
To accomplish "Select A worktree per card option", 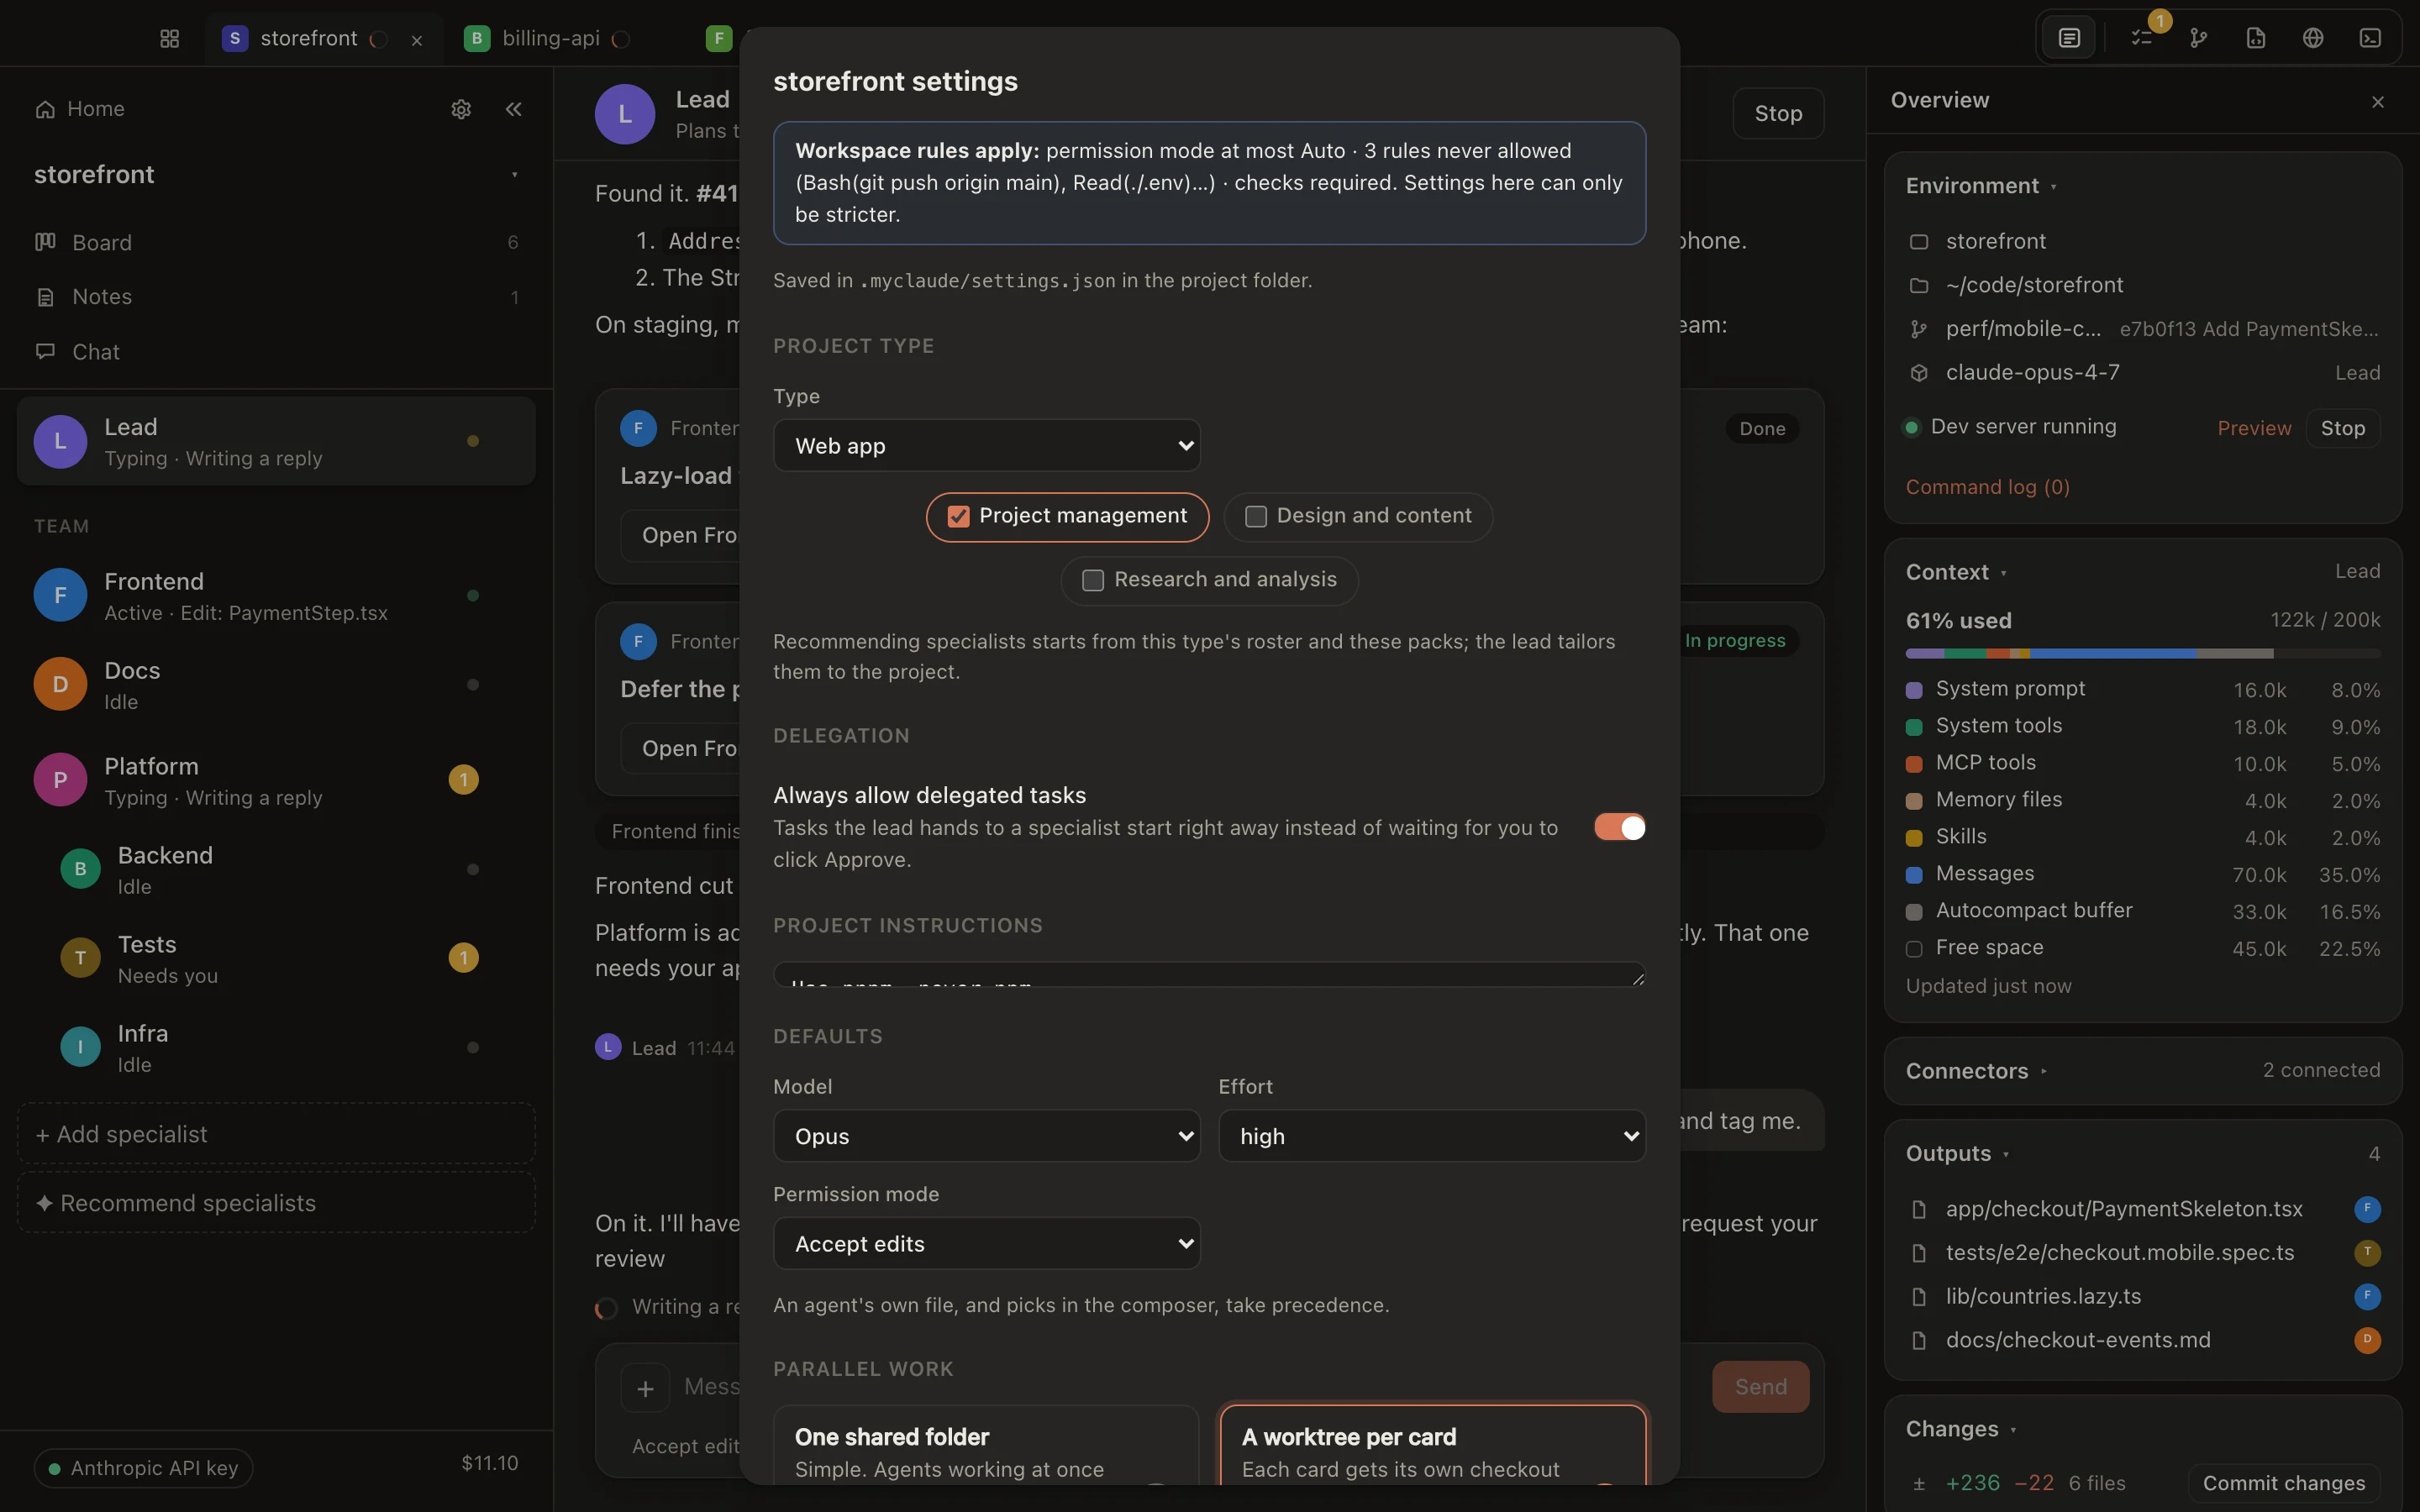I will tap(1432, 1445).
